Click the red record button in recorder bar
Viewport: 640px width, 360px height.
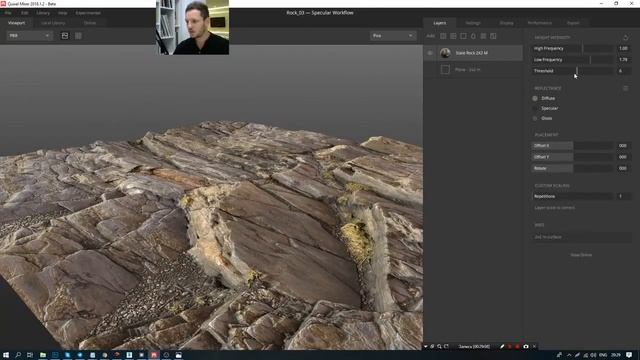(517, 347)
